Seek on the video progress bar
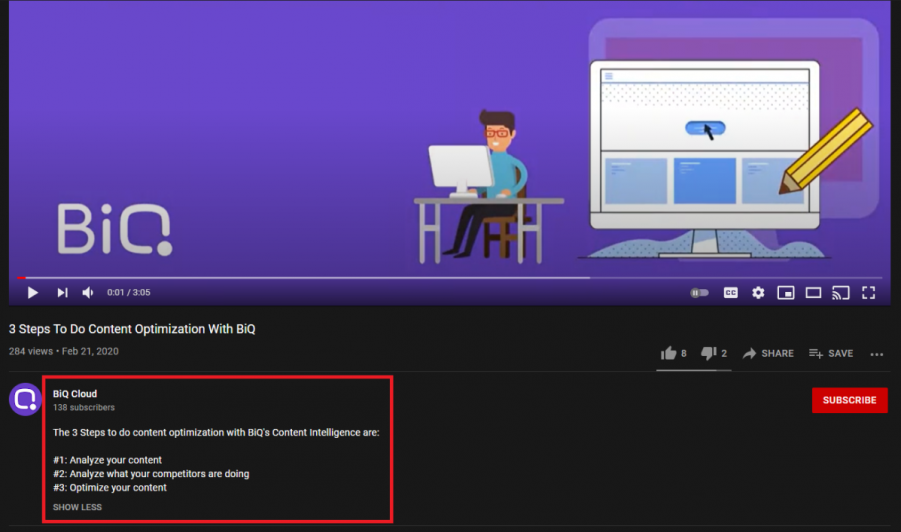This screenshot has height=532, width=901. click(449, 277)
